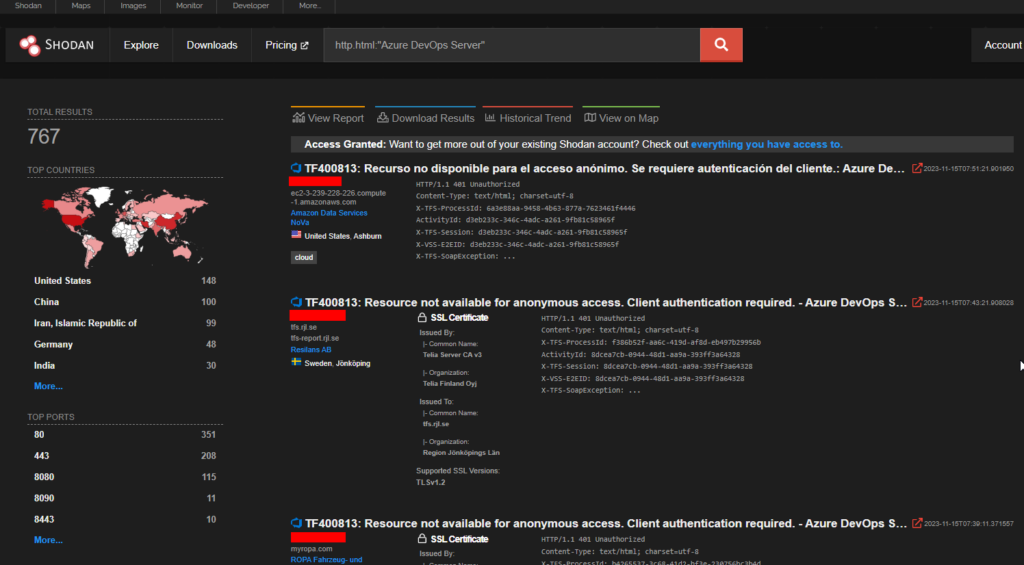Open the Spanish TF400813 Recurso no disponible result title
The width and height of the screenshot is (1024, 565).
tap(605, 169)
